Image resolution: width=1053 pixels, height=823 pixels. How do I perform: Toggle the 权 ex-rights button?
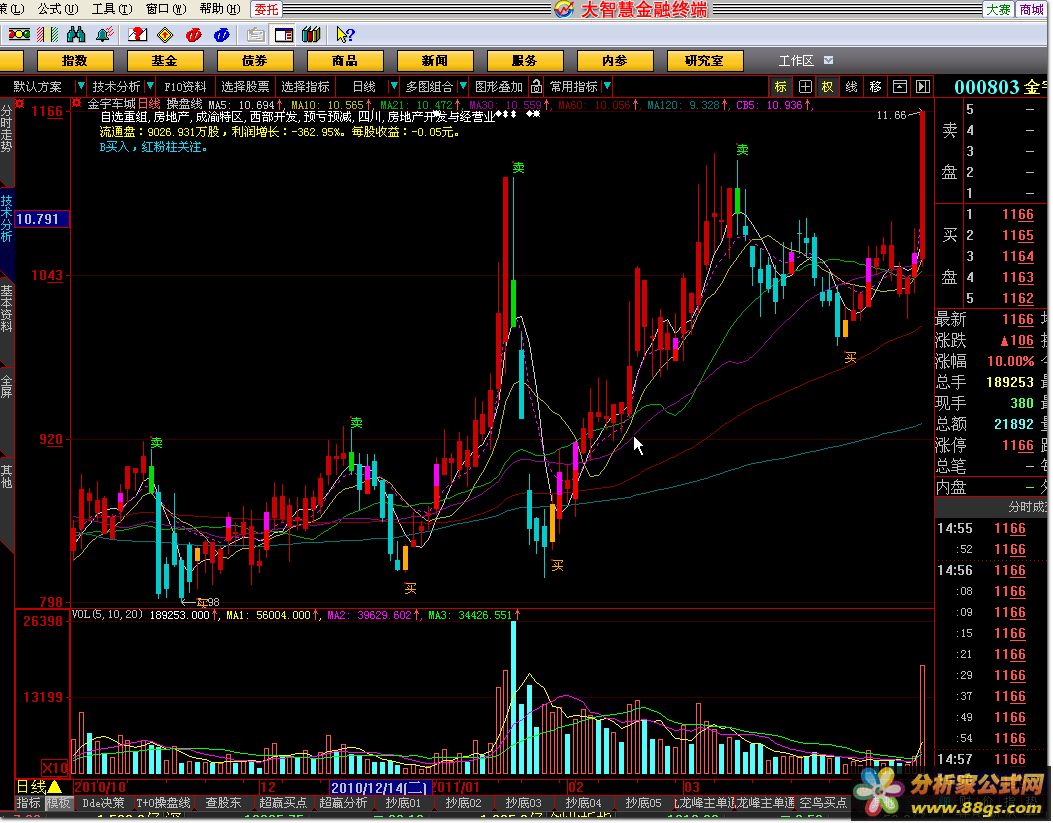click(x=827, y=87)
